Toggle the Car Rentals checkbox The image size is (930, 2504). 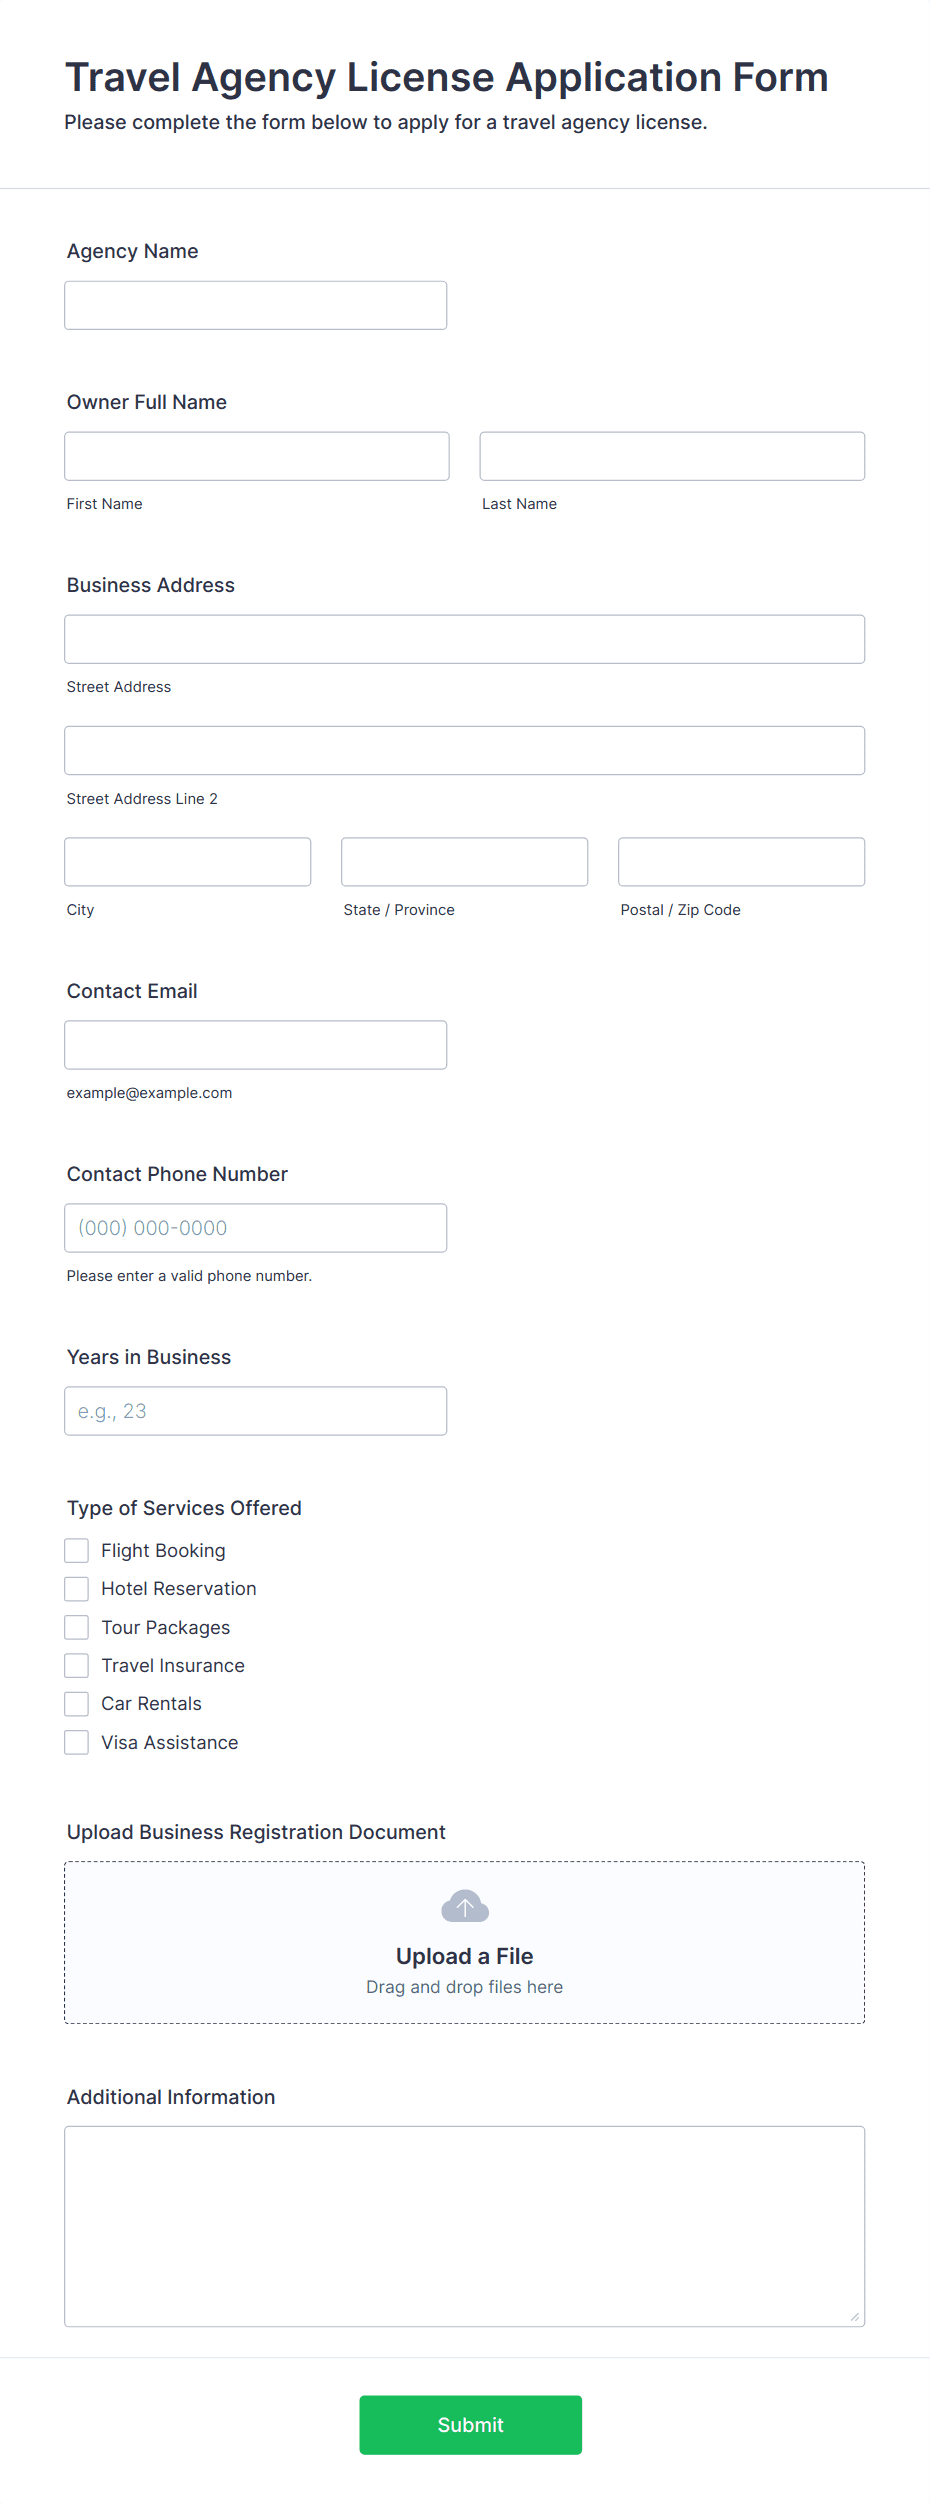coord(77,1703)
